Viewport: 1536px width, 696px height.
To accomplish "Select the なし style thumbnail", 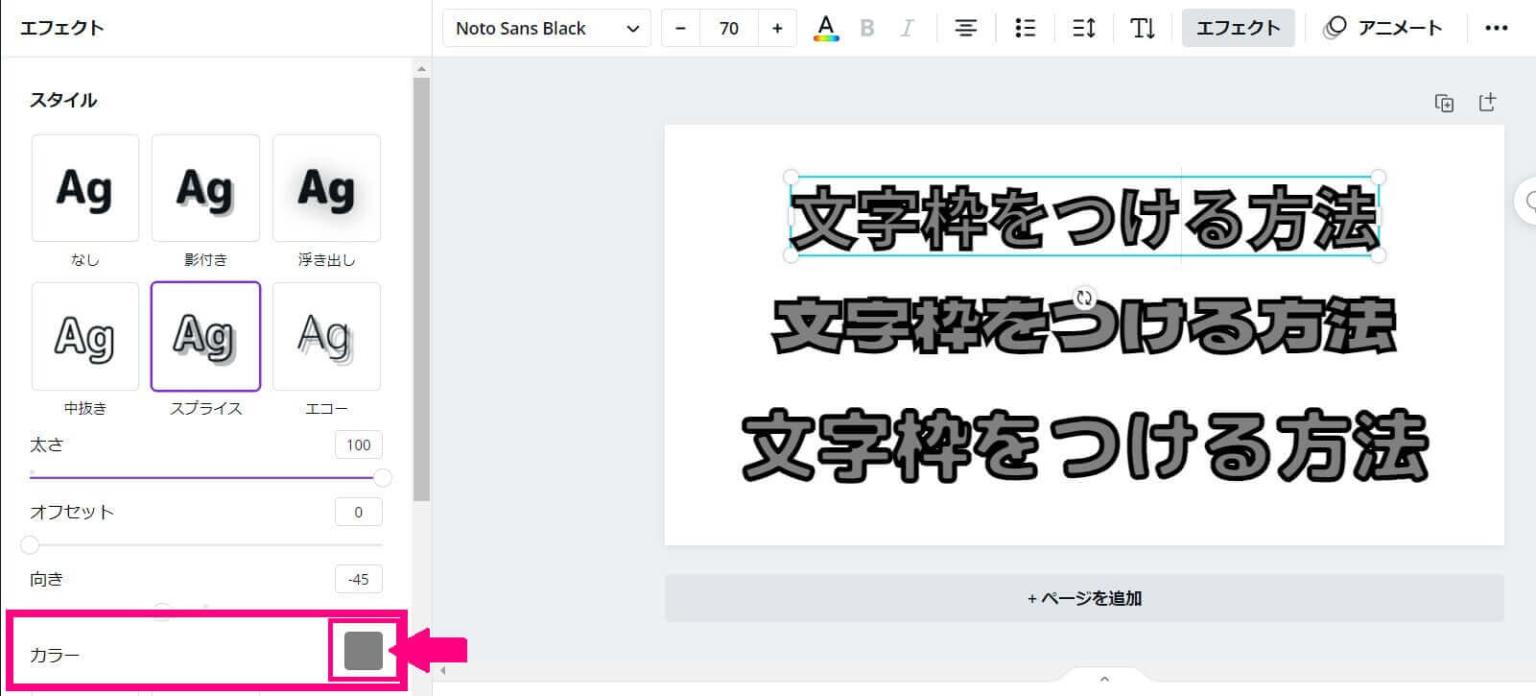I will (x=85, y=188).
